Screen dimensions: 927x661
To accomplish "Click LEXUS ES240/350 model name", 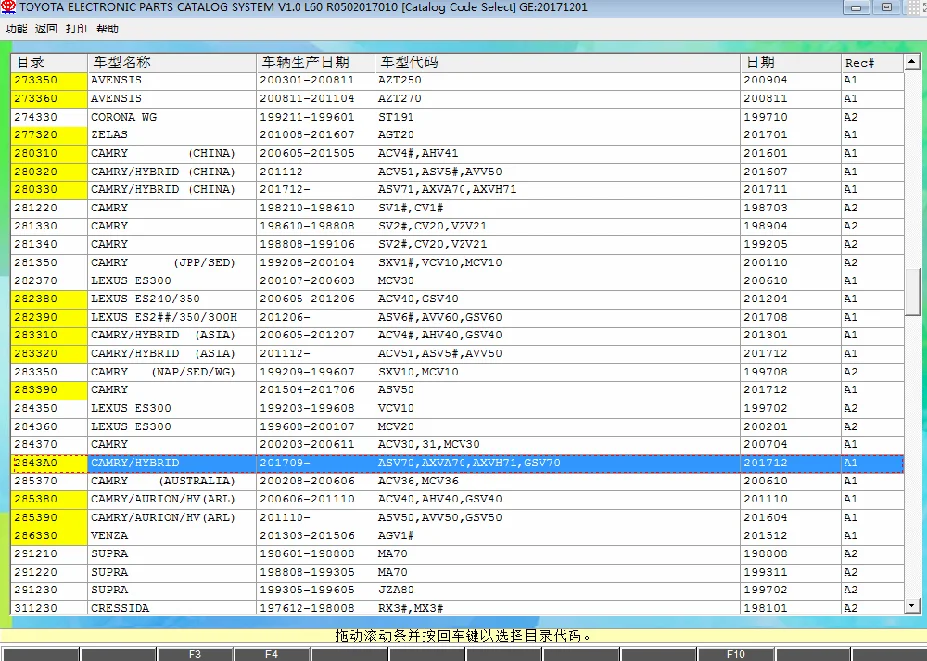I will [145, 299].
